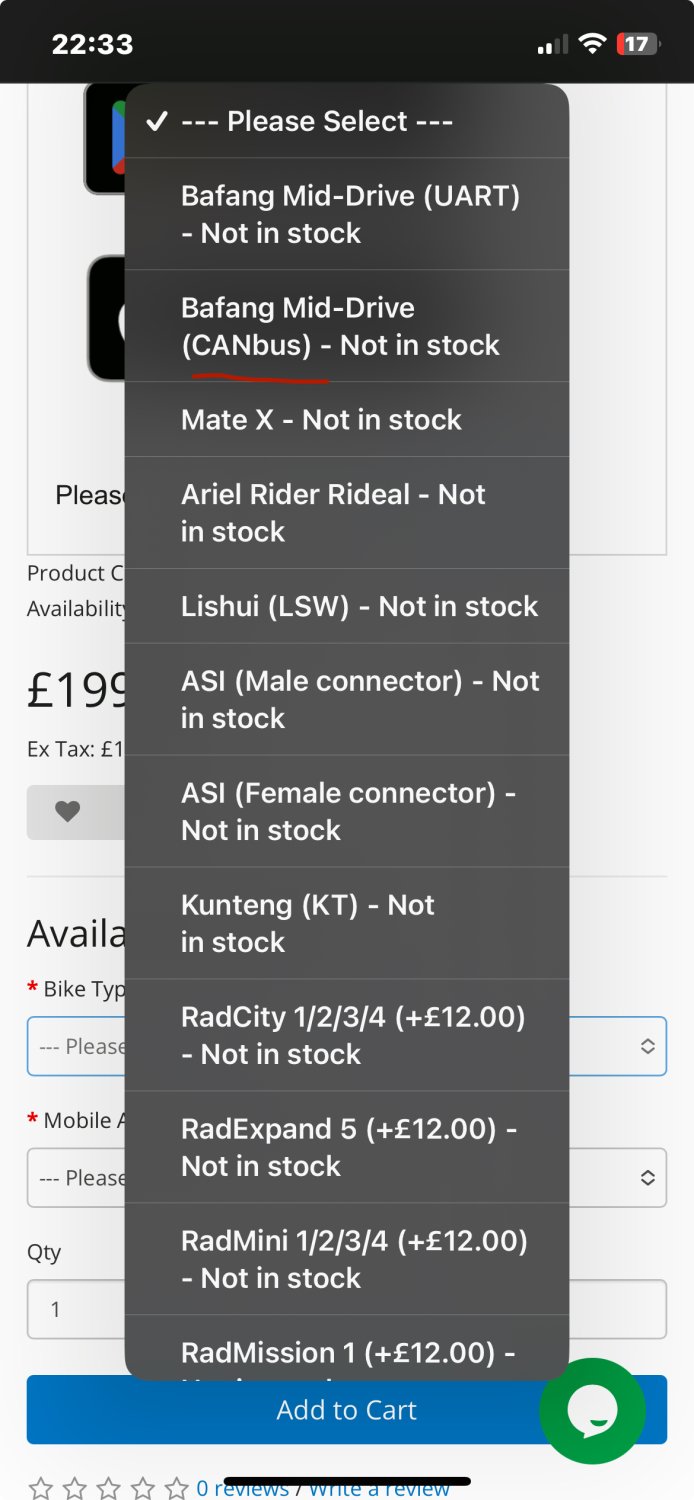This screenshot has width=694, height=1500.
Task: Click the heart wishlist icon
Action: click(67, 811)
